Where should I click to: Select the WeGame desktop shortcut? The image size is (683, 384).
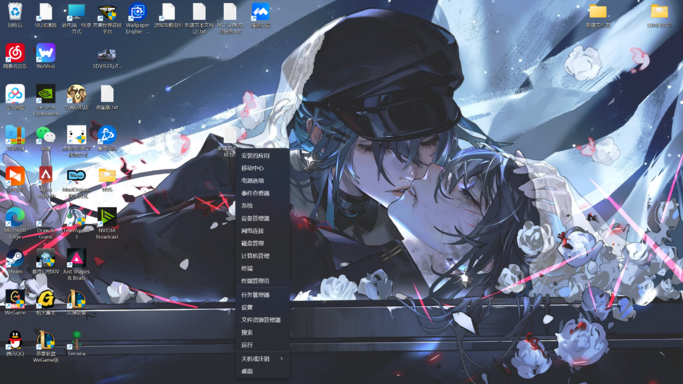tap(15, 302)
